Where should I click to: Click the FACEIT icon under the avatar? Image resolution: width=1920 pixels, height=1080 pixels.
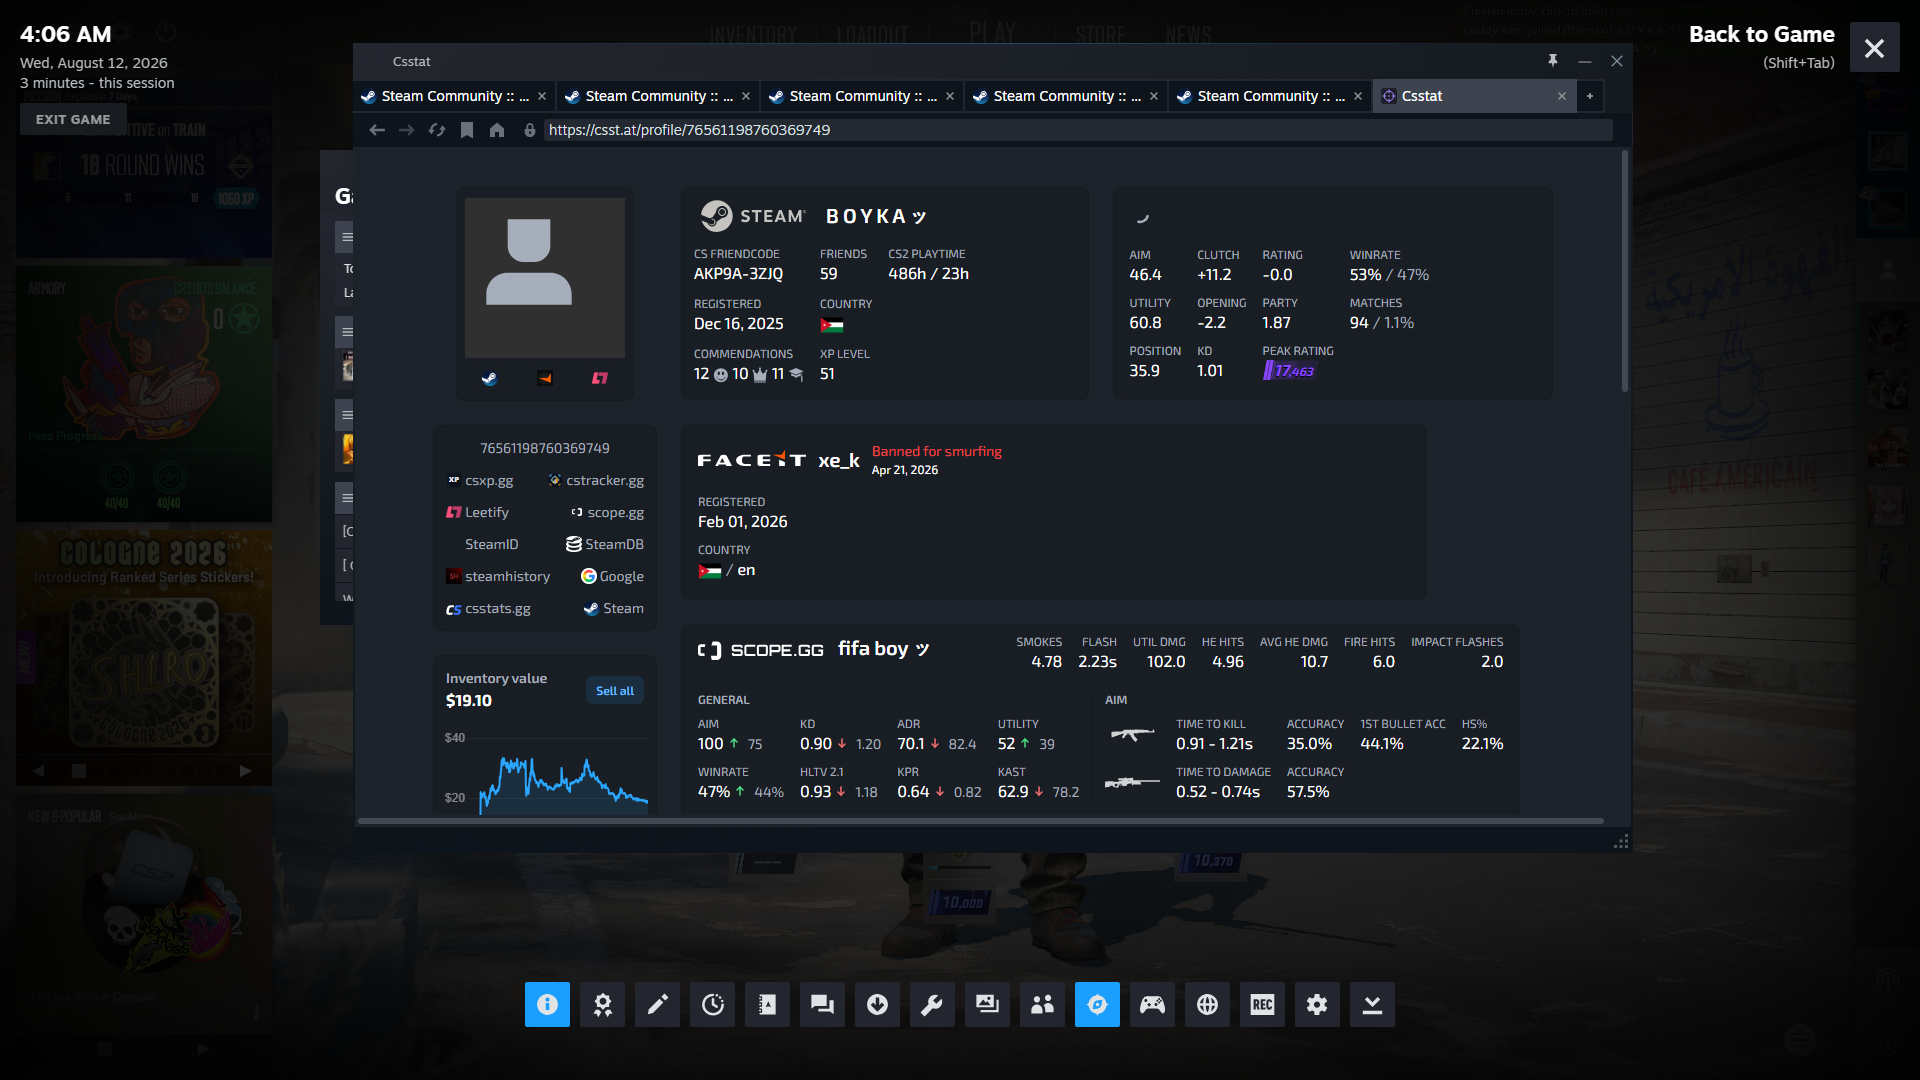(x=545, y=378)
